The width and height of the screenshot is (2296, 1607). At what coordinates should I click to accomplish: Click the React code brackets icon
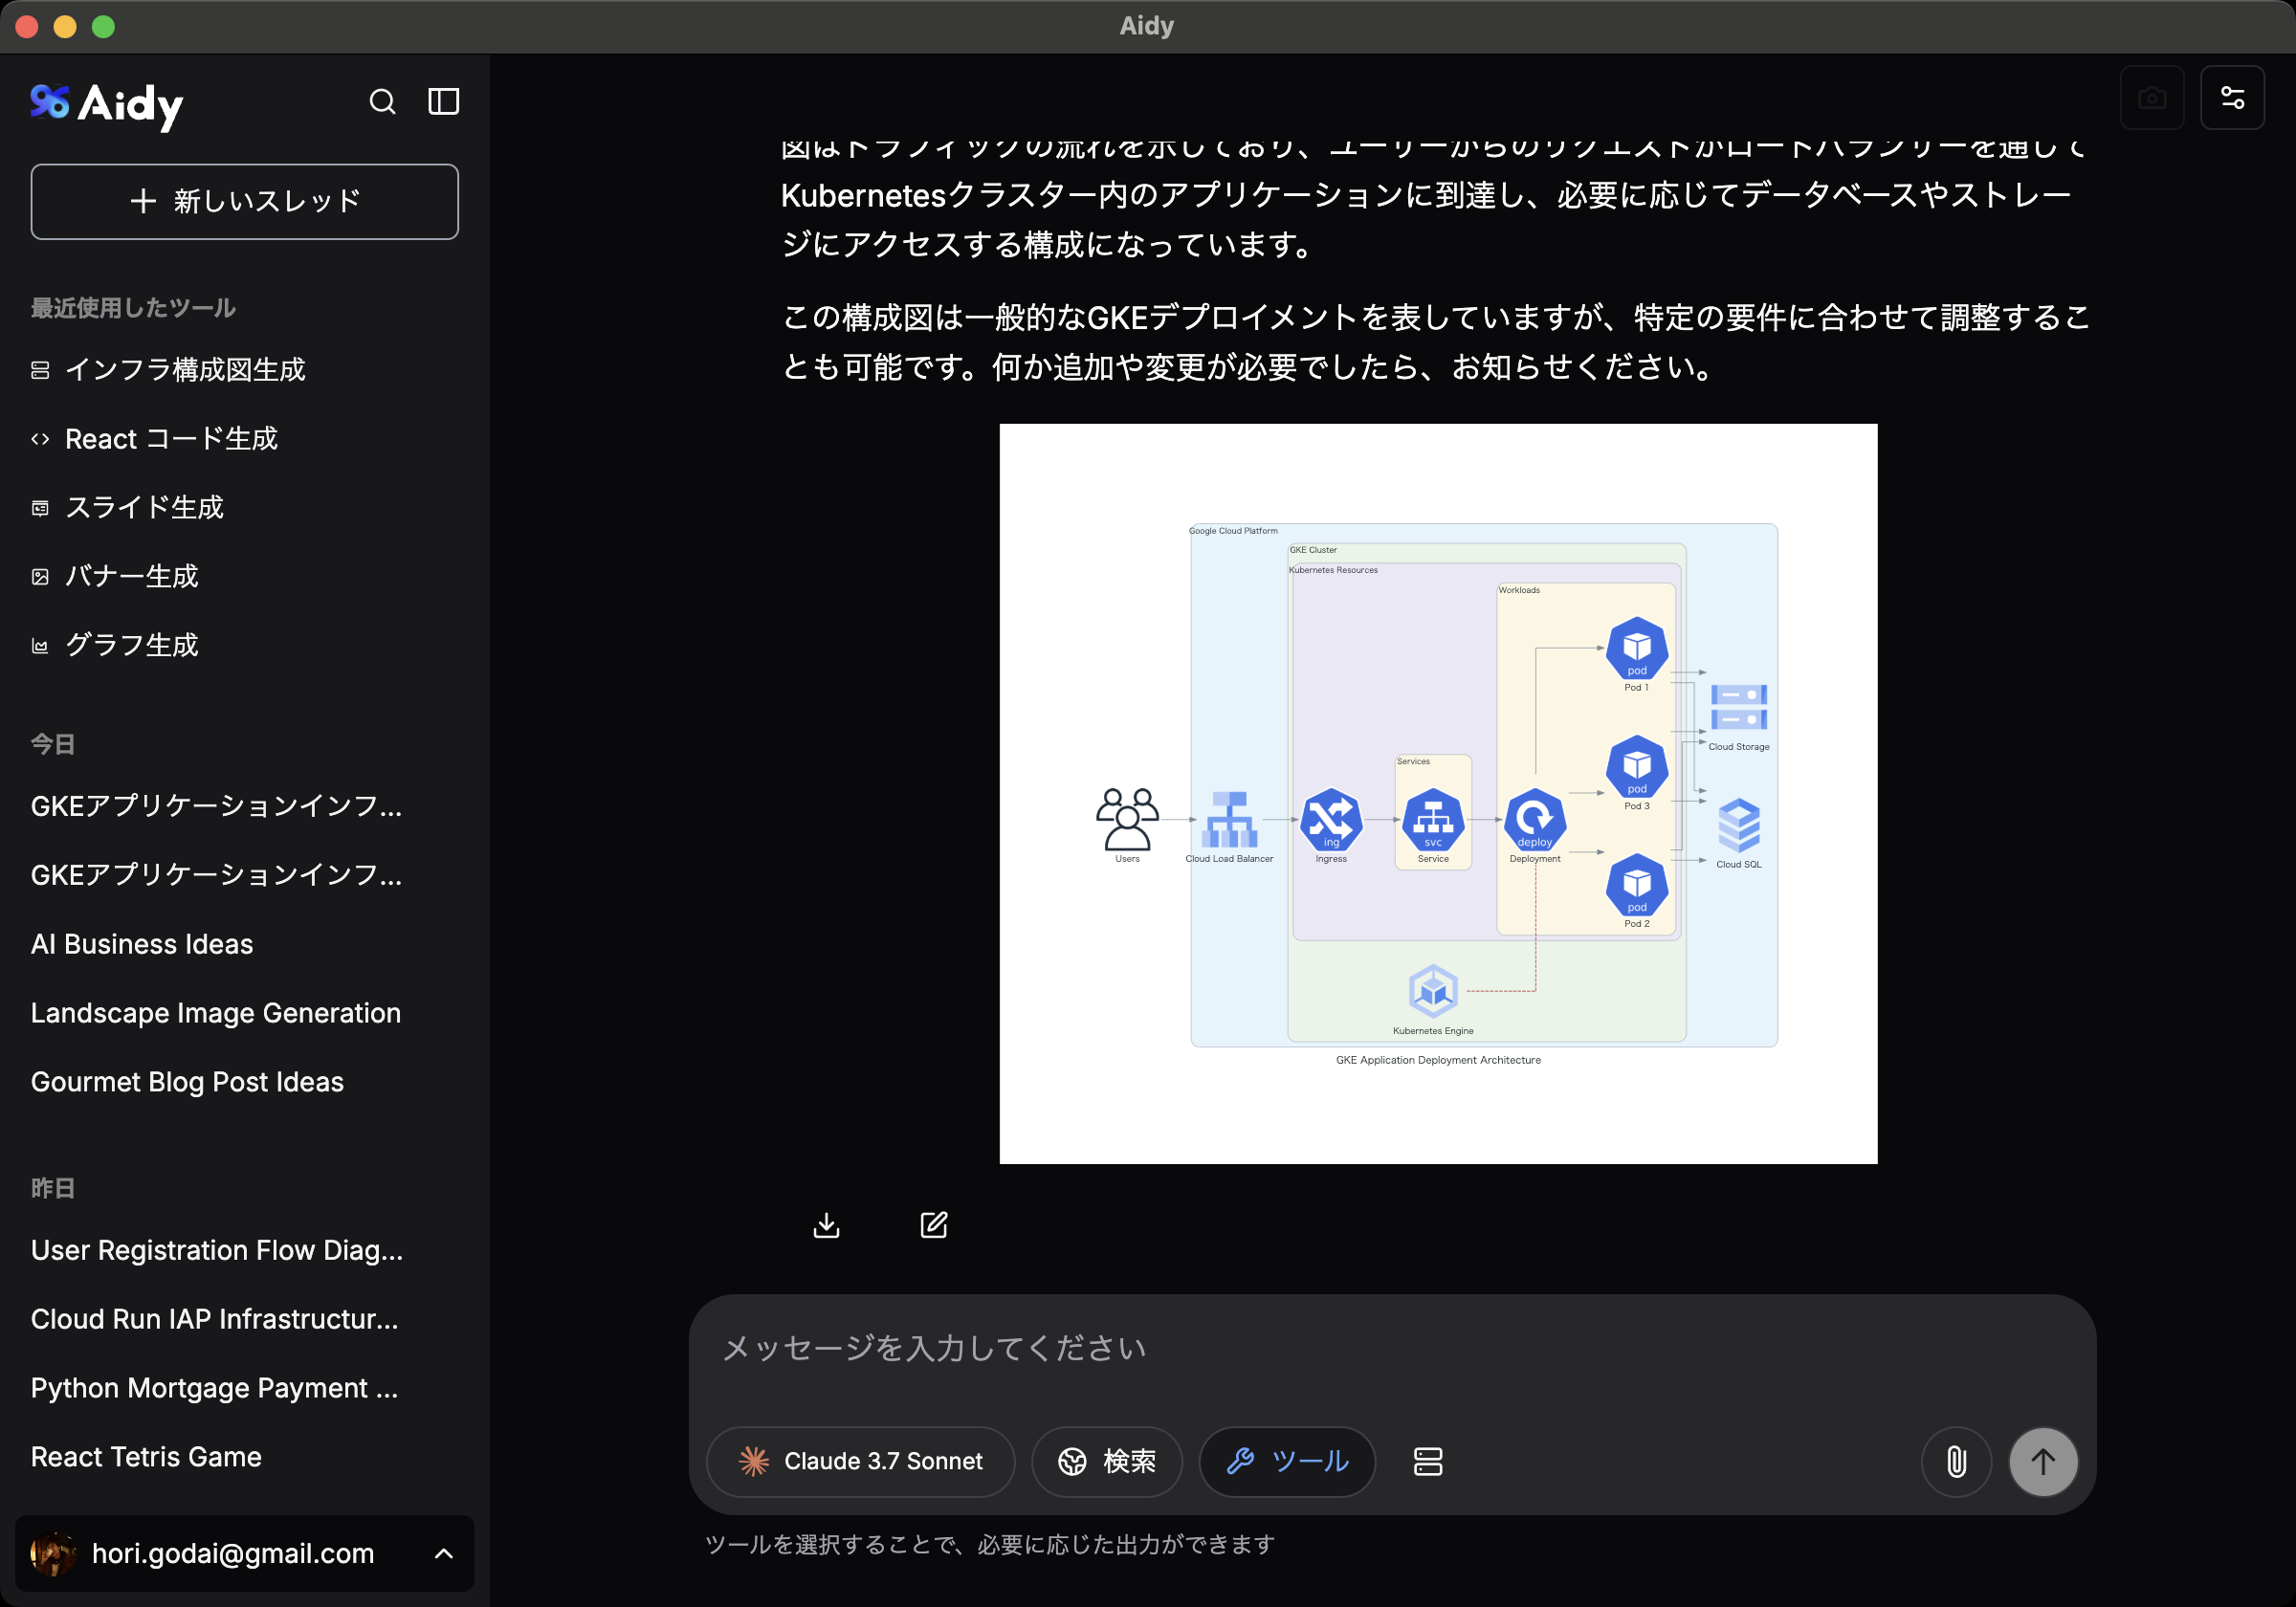40,440
